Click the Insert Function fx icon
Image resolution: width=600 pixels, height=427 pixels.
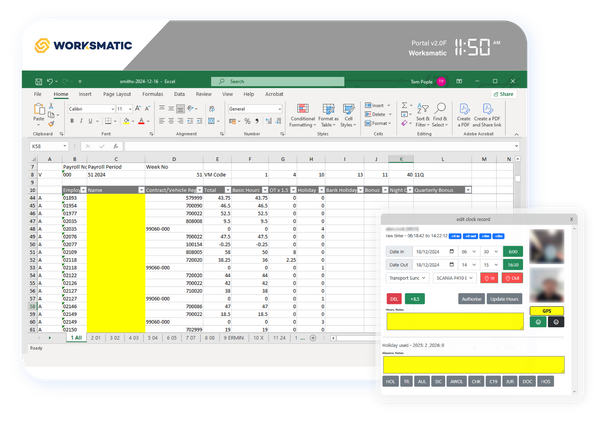click(115, 146)
